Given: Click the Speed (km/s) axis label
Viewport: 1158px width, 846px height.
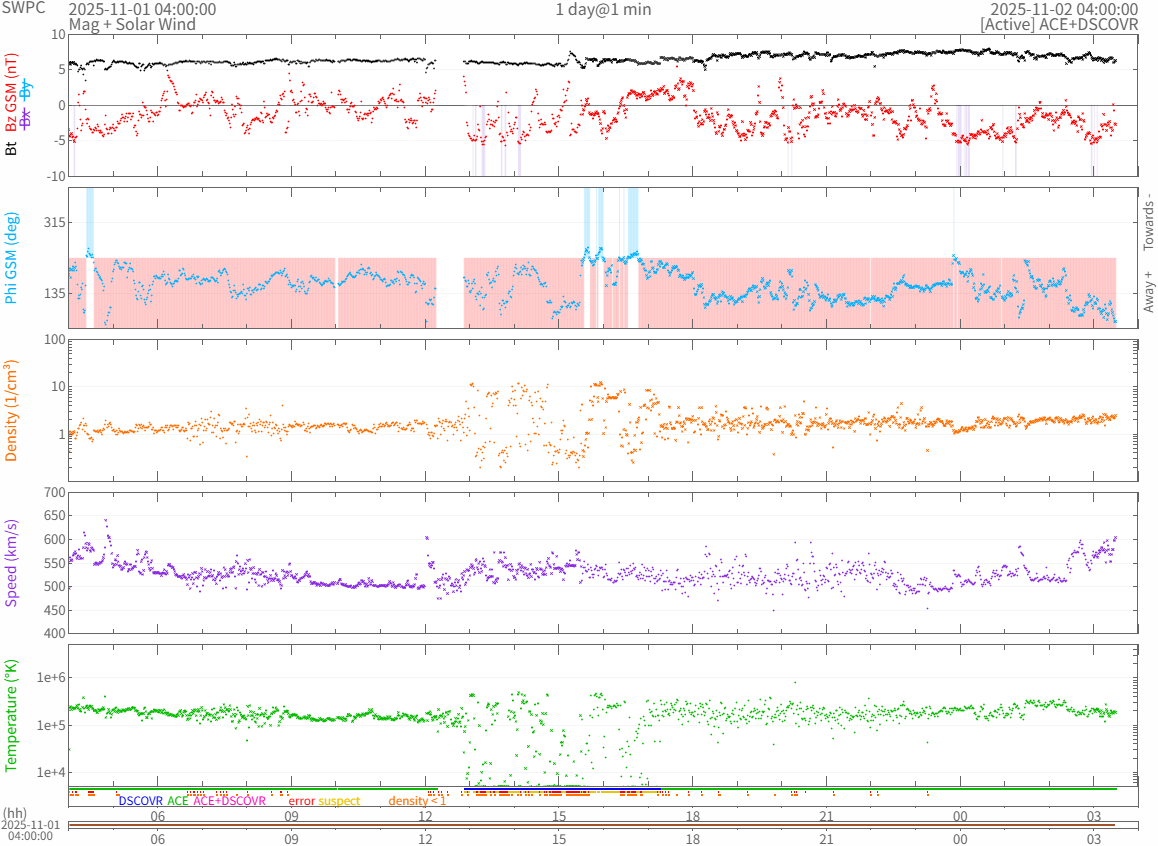Looking at the screenshot, I should point(11,562).
